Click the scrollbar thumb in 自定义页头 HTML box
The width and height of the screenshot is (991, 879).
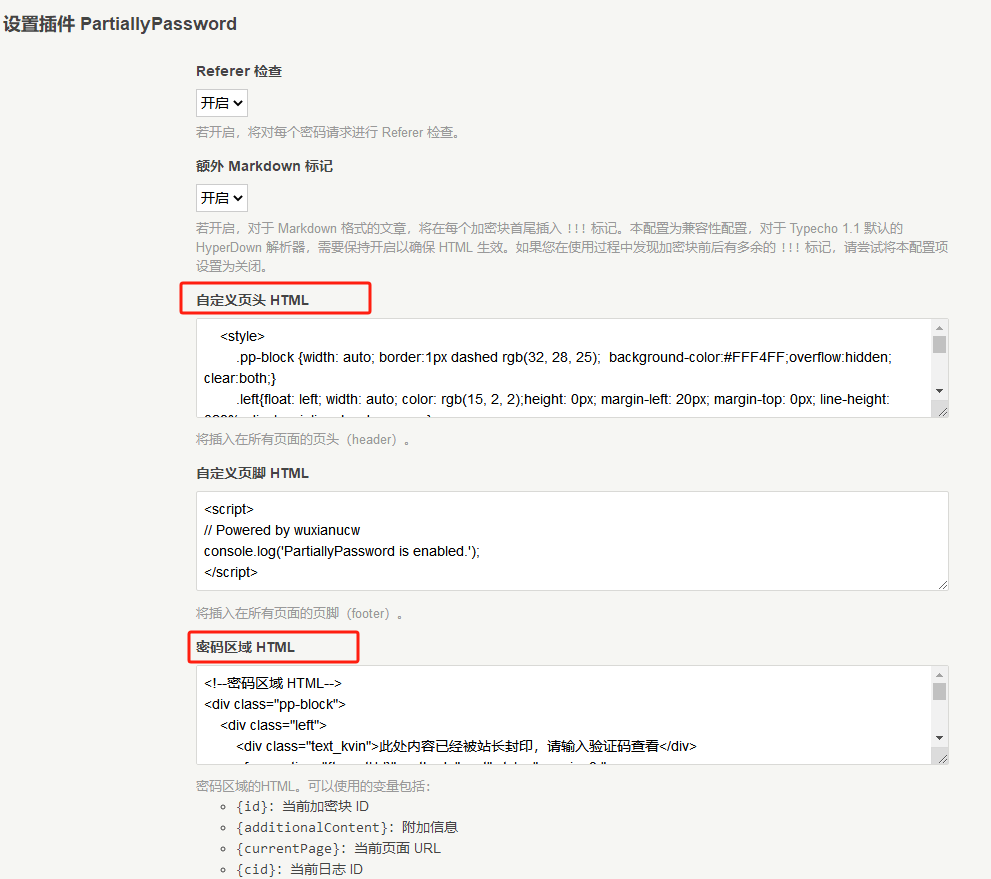coord(939,345)
